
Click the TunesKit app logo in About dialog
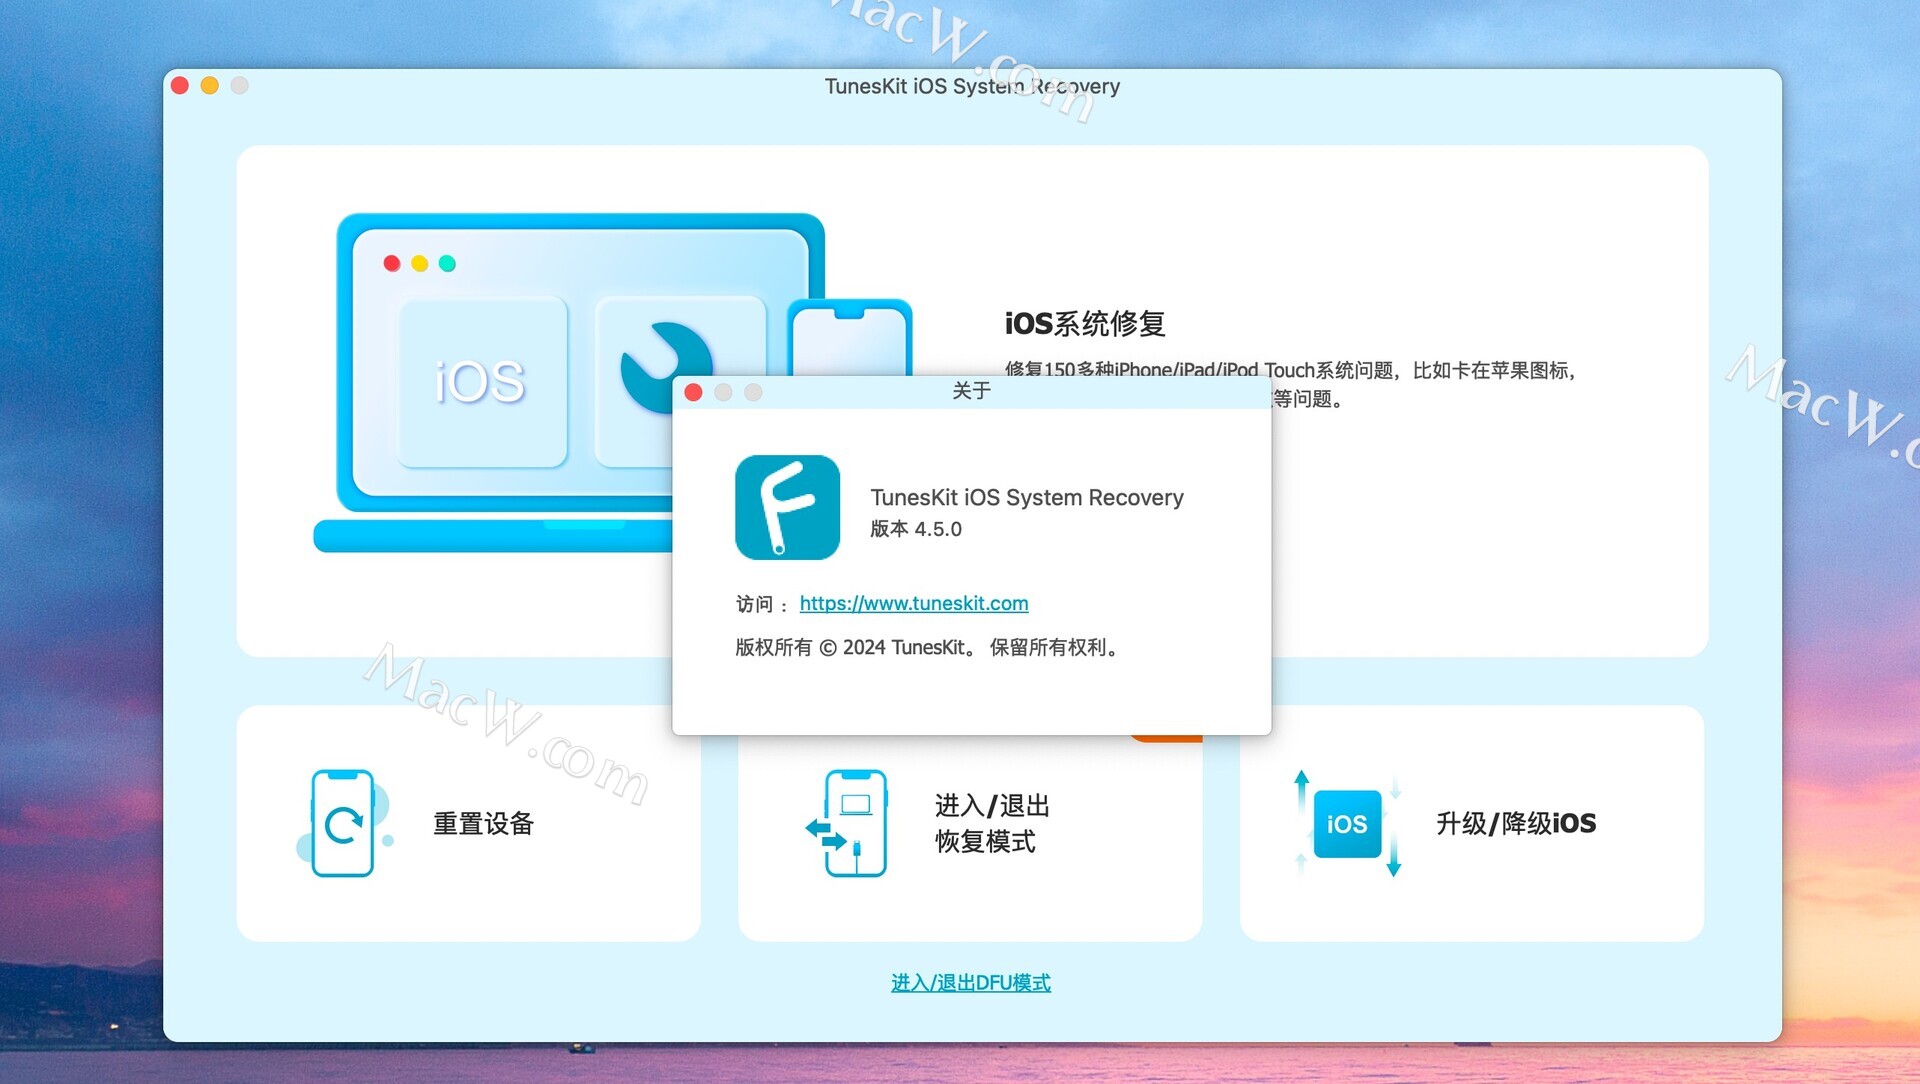pyautogui.click(x=787, y=507)
